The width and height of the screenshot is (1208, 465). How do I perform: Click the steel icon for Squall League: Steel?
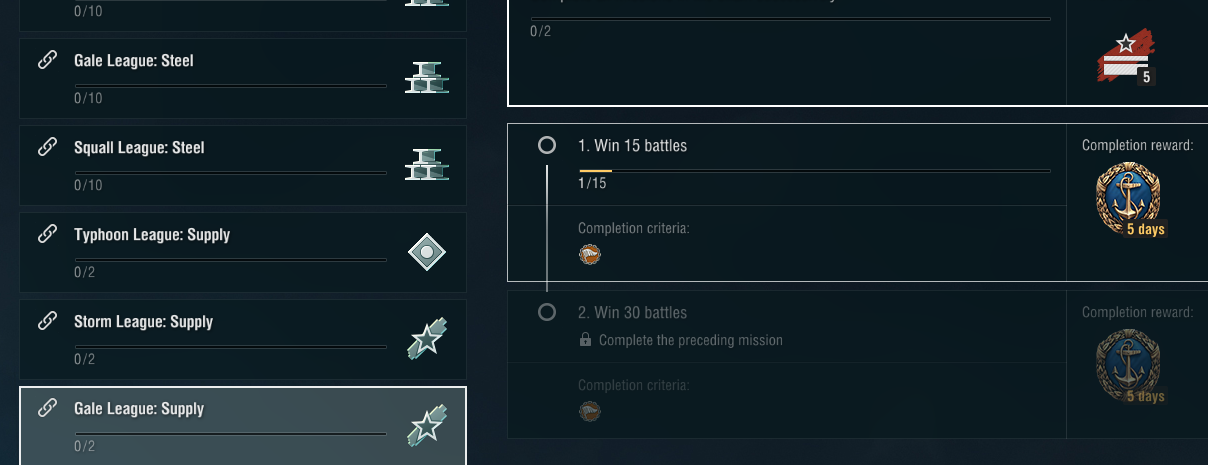coord(427,164)
